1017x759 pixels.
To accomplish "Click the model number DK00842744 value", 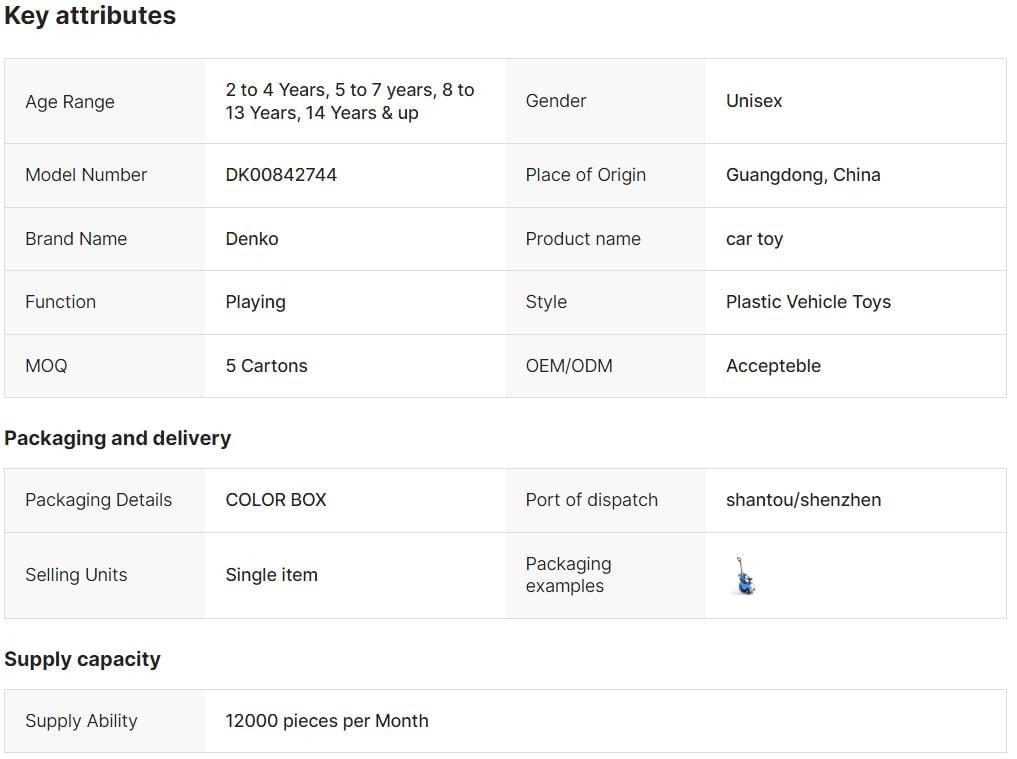I will point(281,175).
